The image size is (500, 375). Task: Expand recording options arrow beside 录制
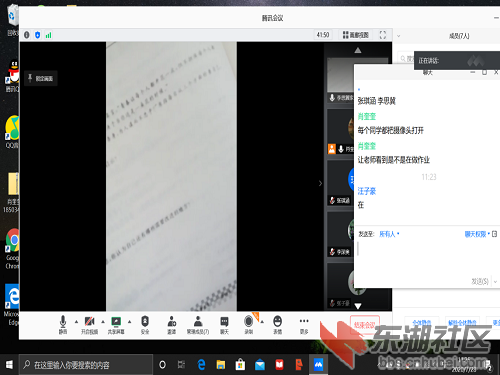[262, 322]
